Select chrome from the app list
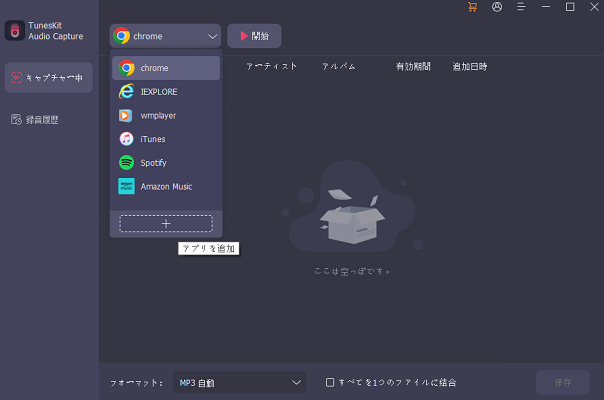Image resolution: width=604 pixels, height=400 pixels. pyautogui.click(x=166, y=68)
